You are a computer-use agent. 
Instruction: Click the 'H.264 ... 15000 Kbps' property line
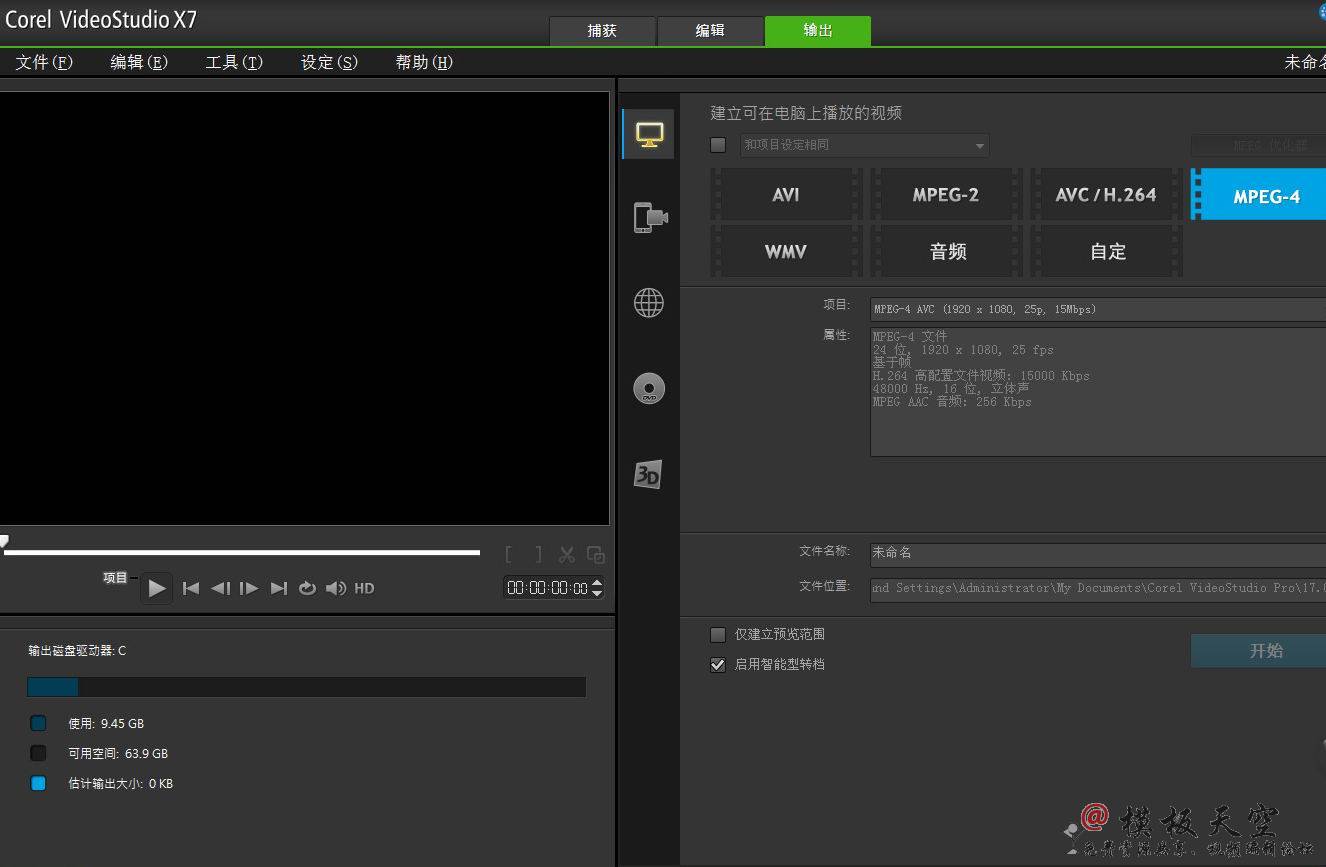coord(981,376)
